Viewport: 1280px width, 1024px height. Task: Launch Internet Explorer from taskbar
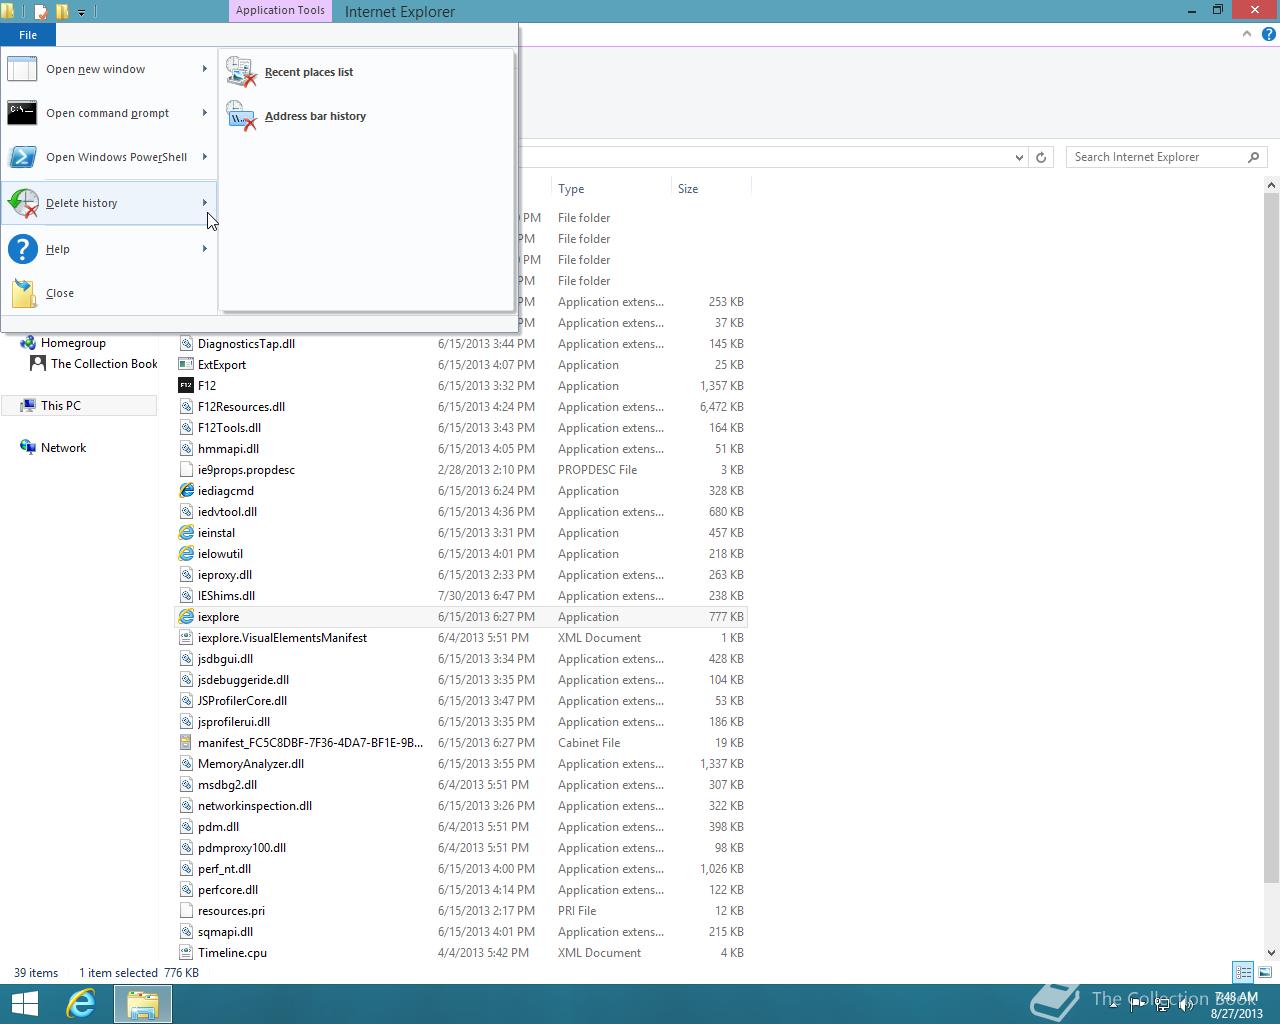point(81,1004)
